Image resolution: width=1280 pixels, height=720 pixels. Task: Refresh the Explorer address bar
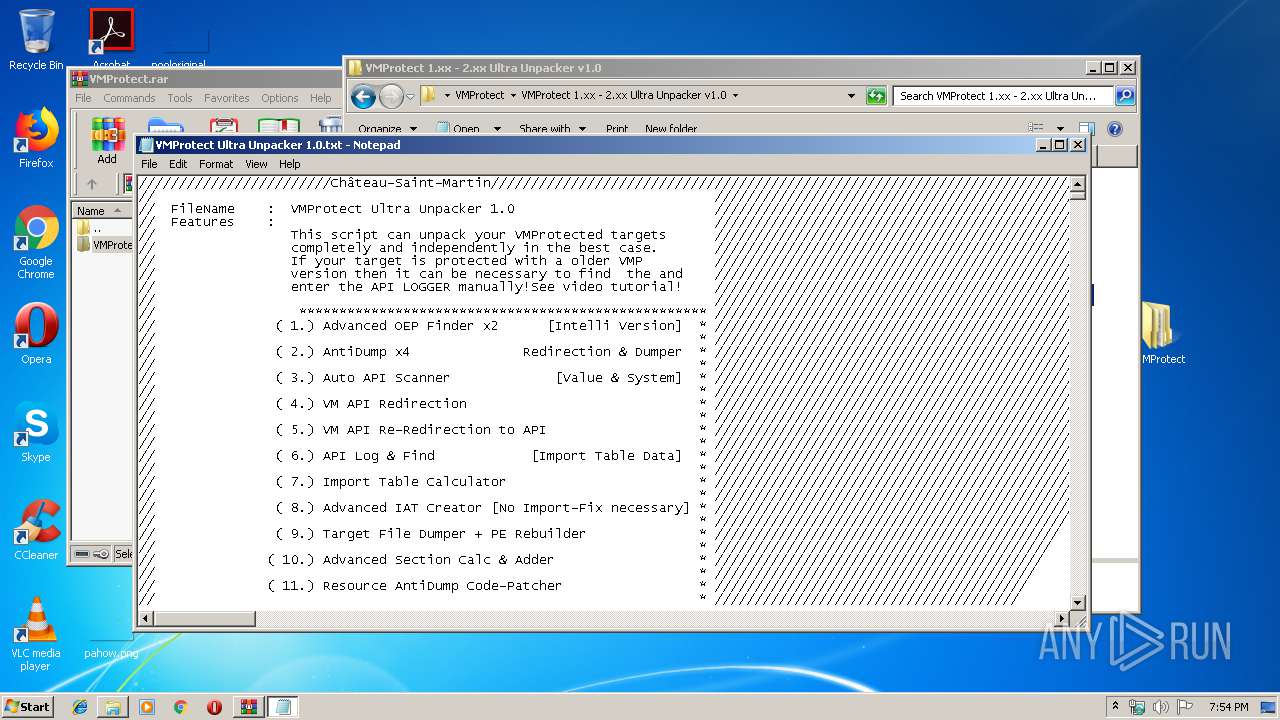click(876, 96)
